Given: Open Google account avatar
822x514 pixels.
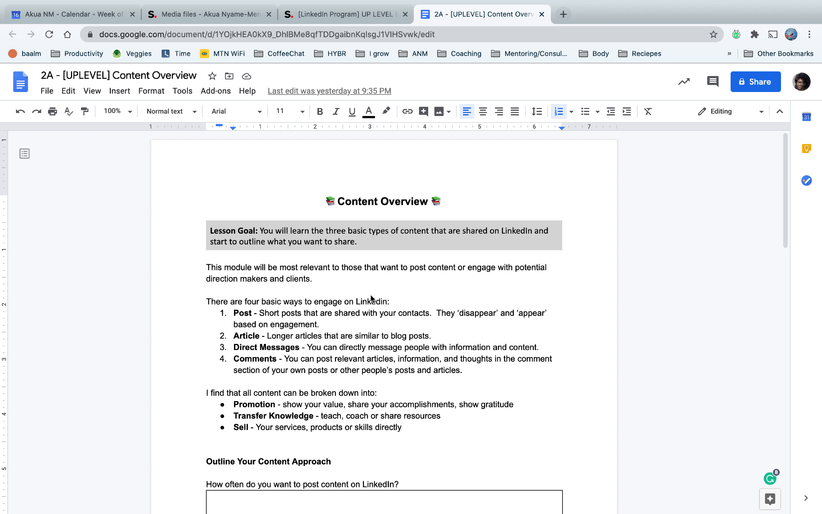Looking at the screenshot, I should pos(801,82).
